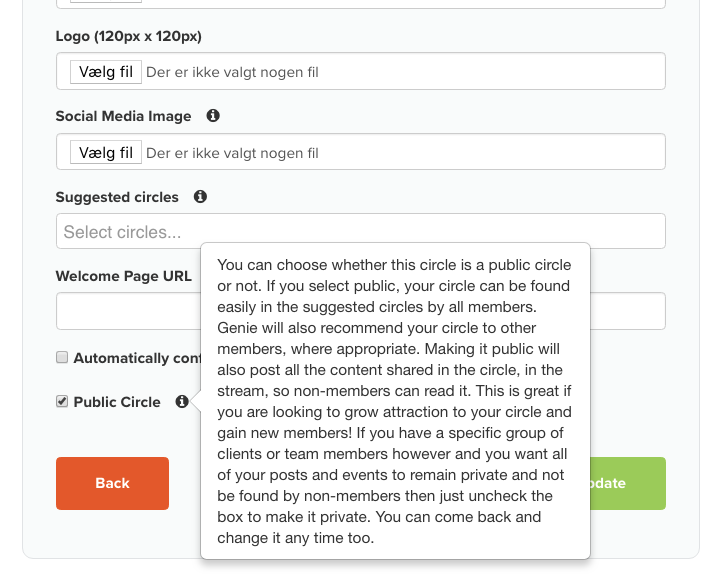This screenshot has height=581, width=713.
Task: Open the Select circles dropdown field
Action: tap(361, 231)
